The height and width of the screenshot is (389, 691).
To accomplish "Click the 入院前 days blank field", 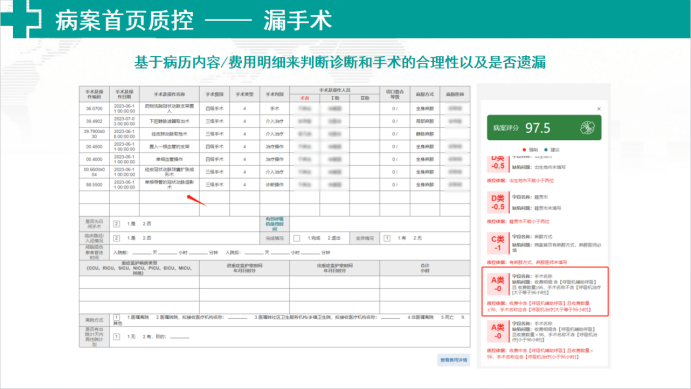I will [142, 252].
